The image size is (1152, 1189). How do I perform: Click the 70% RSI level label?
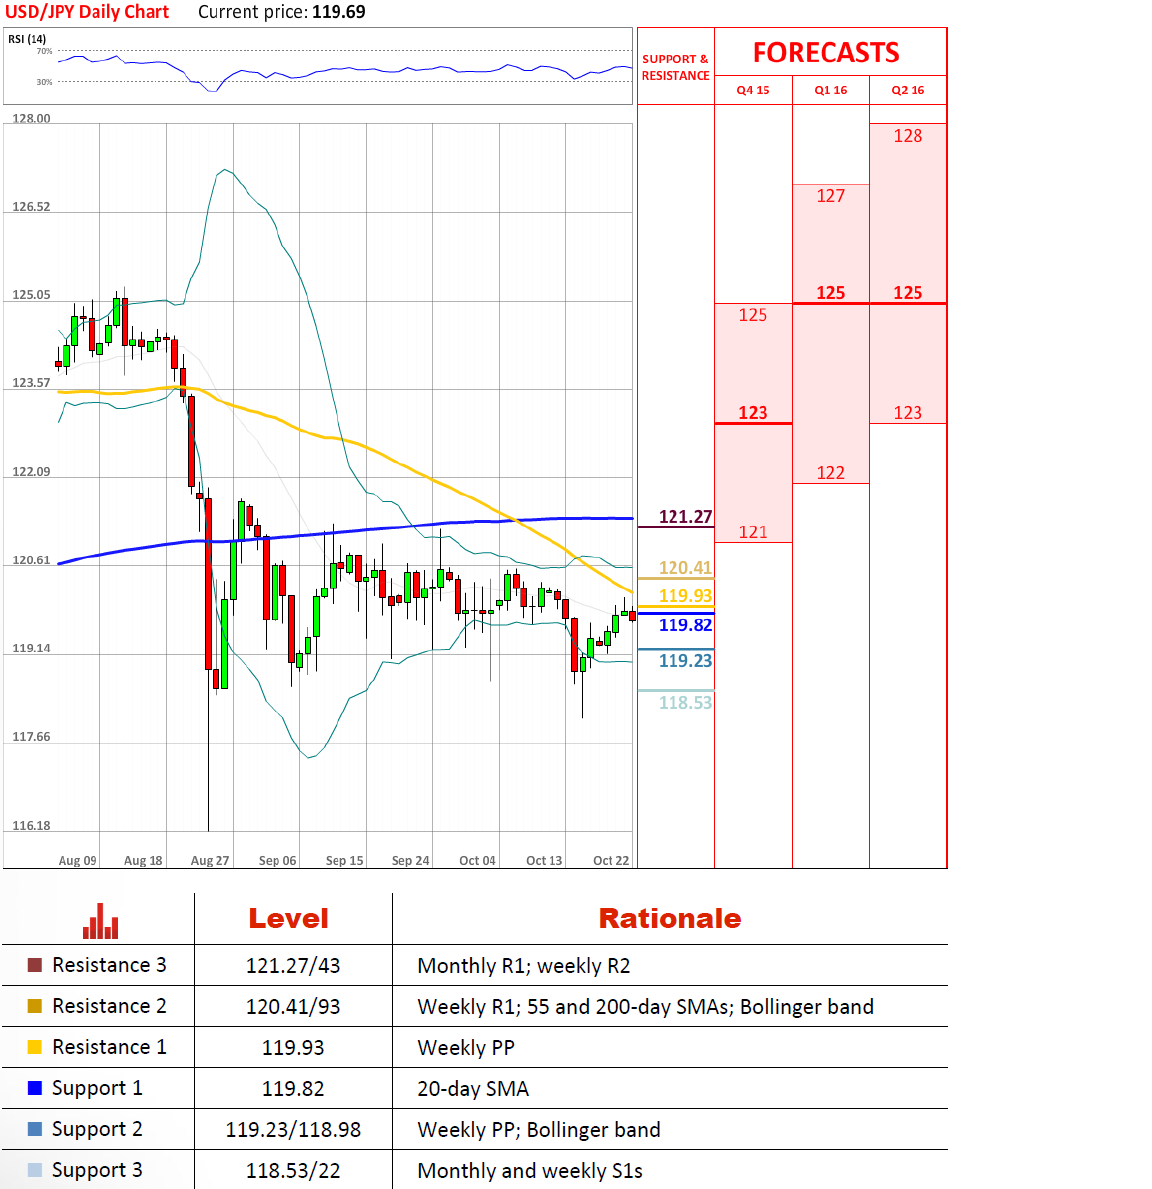[45, 52]
